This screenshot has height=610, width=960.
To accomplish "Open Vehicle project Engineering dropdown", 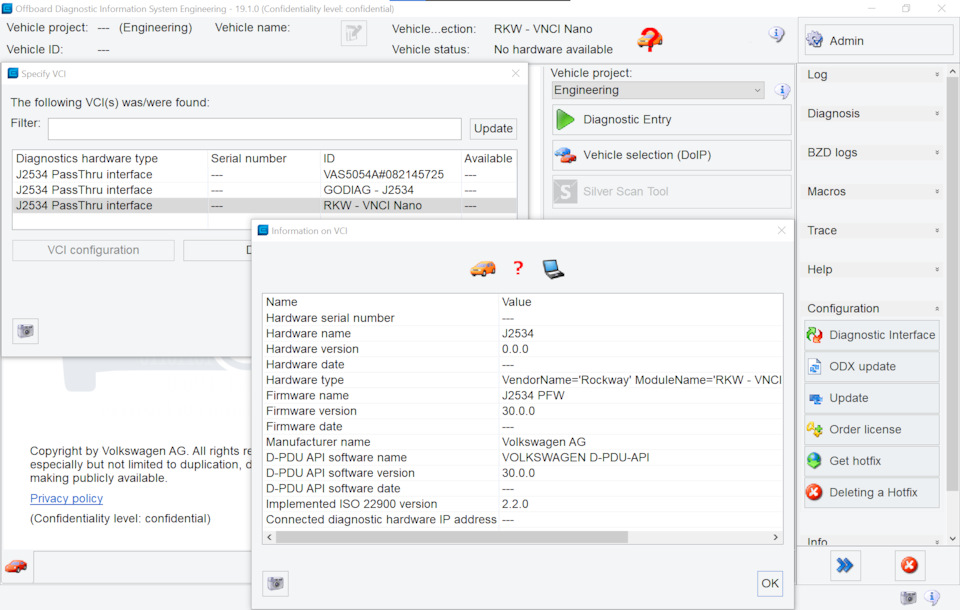I will (658, 90).
